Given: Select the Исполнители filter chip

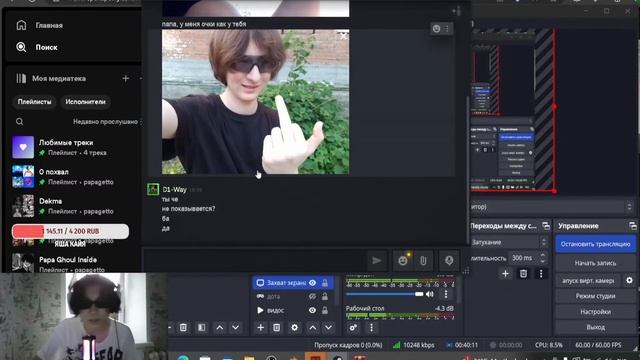Looking at the screenshot, I should 85,102.
